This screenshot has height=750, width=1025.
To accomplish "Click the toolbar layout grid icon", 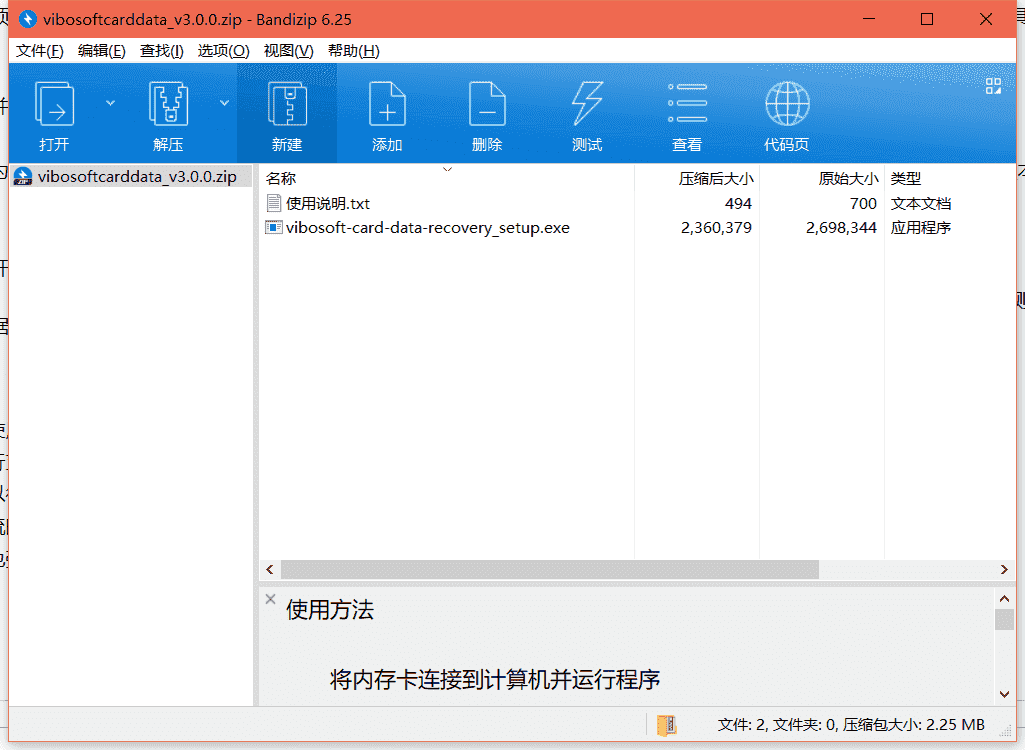I will 993,86.
